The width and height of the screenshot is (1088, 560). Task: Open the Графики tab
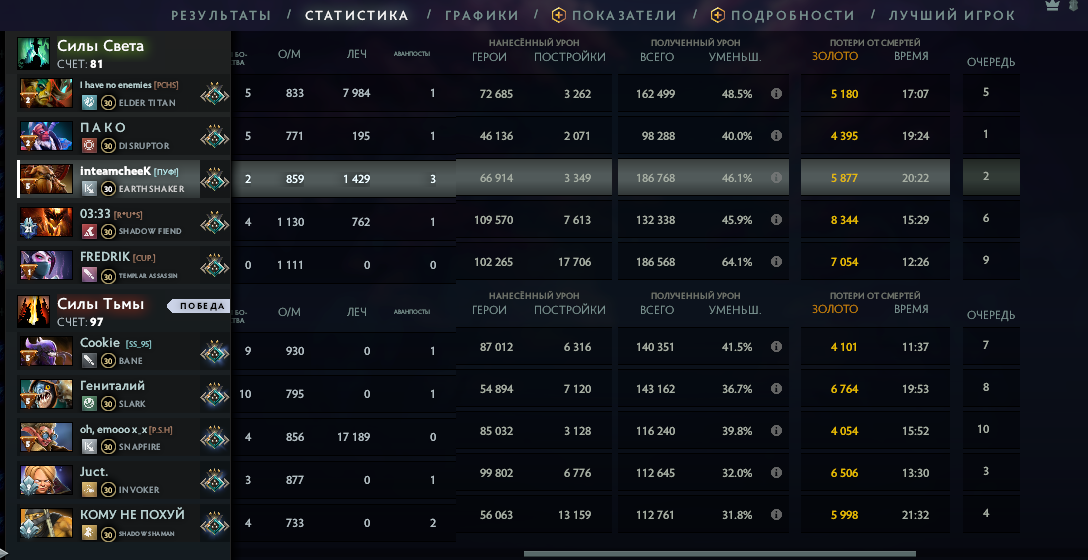coord(482,15)
